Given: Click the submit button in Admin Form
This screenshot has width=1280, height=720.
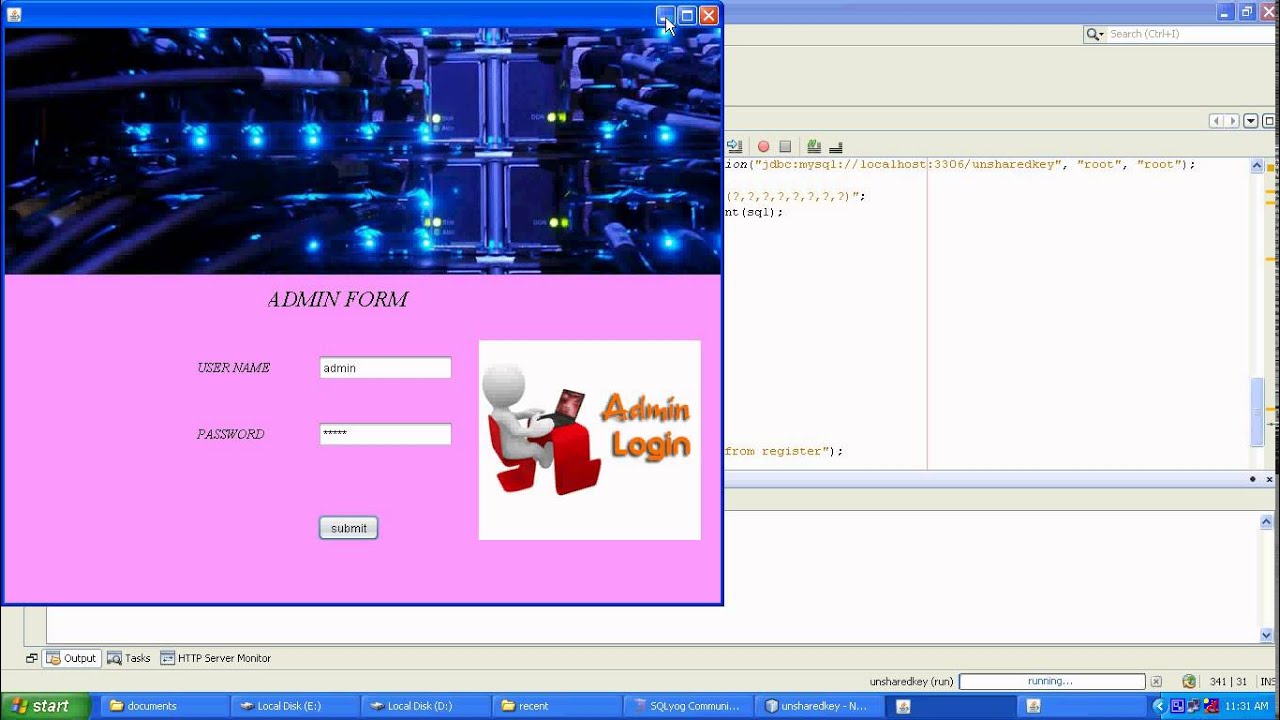Looking at the screenshot, I should pyautogui.click(x=348, y=528).
